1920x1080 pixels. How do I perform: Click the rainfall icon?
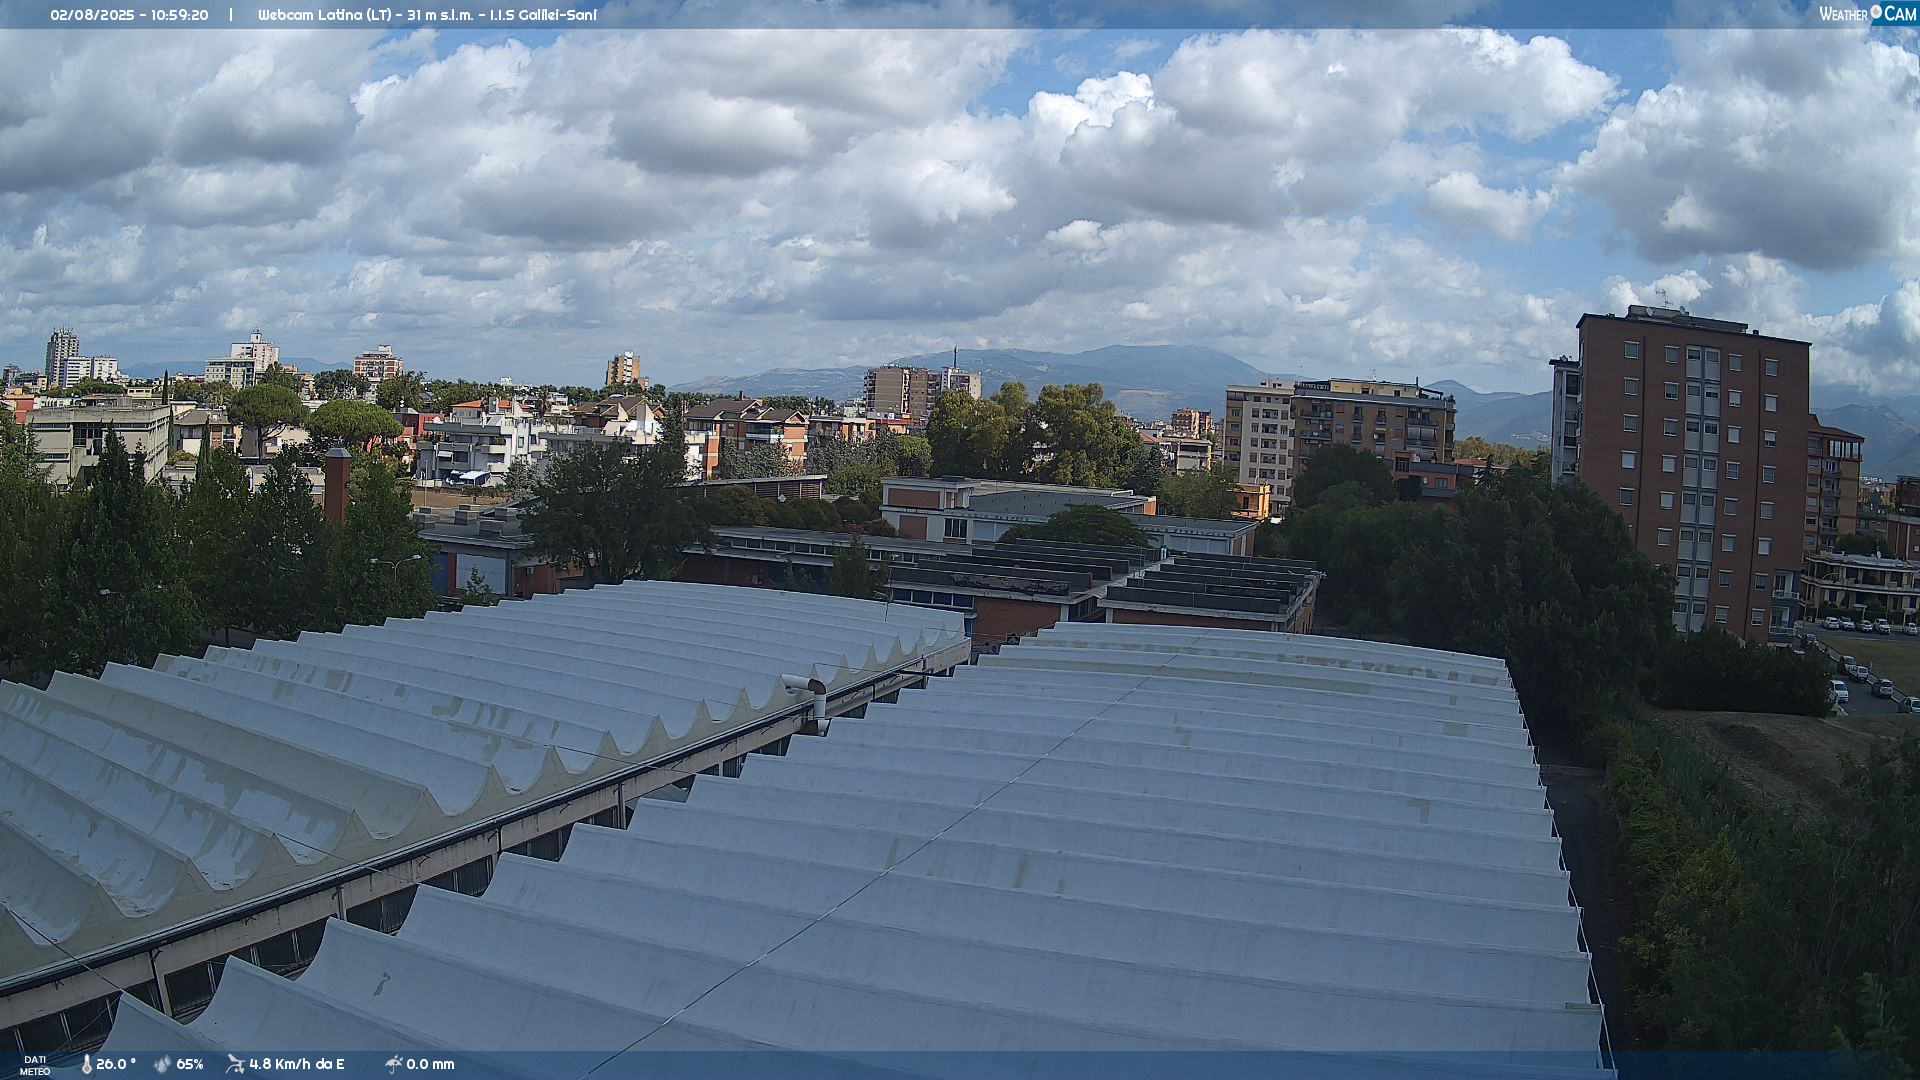[x=393, y=1064]
